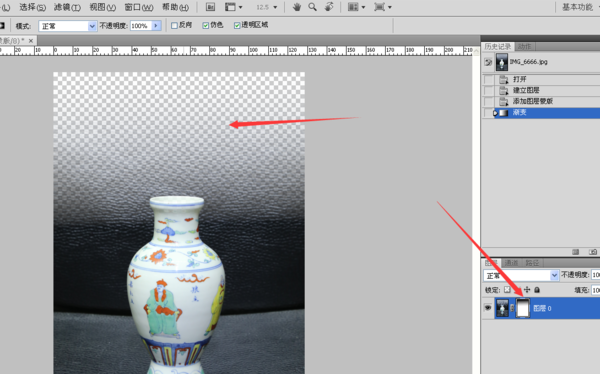Create new snapshot camera icon

[x=593, y=252]
